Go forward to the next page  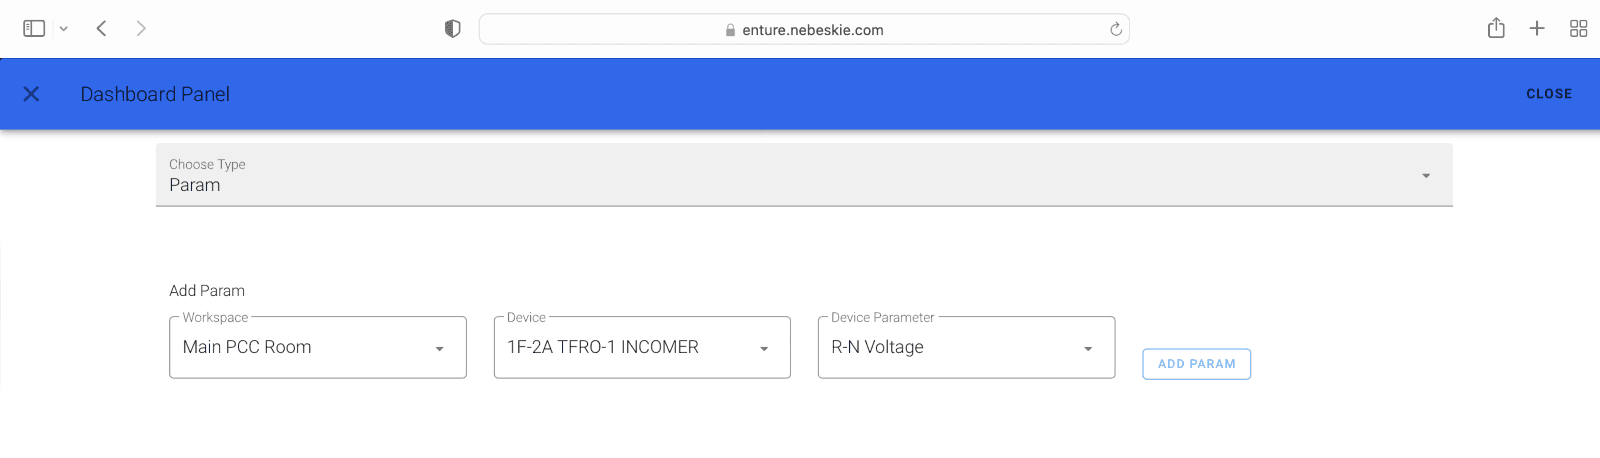(141, 29)
